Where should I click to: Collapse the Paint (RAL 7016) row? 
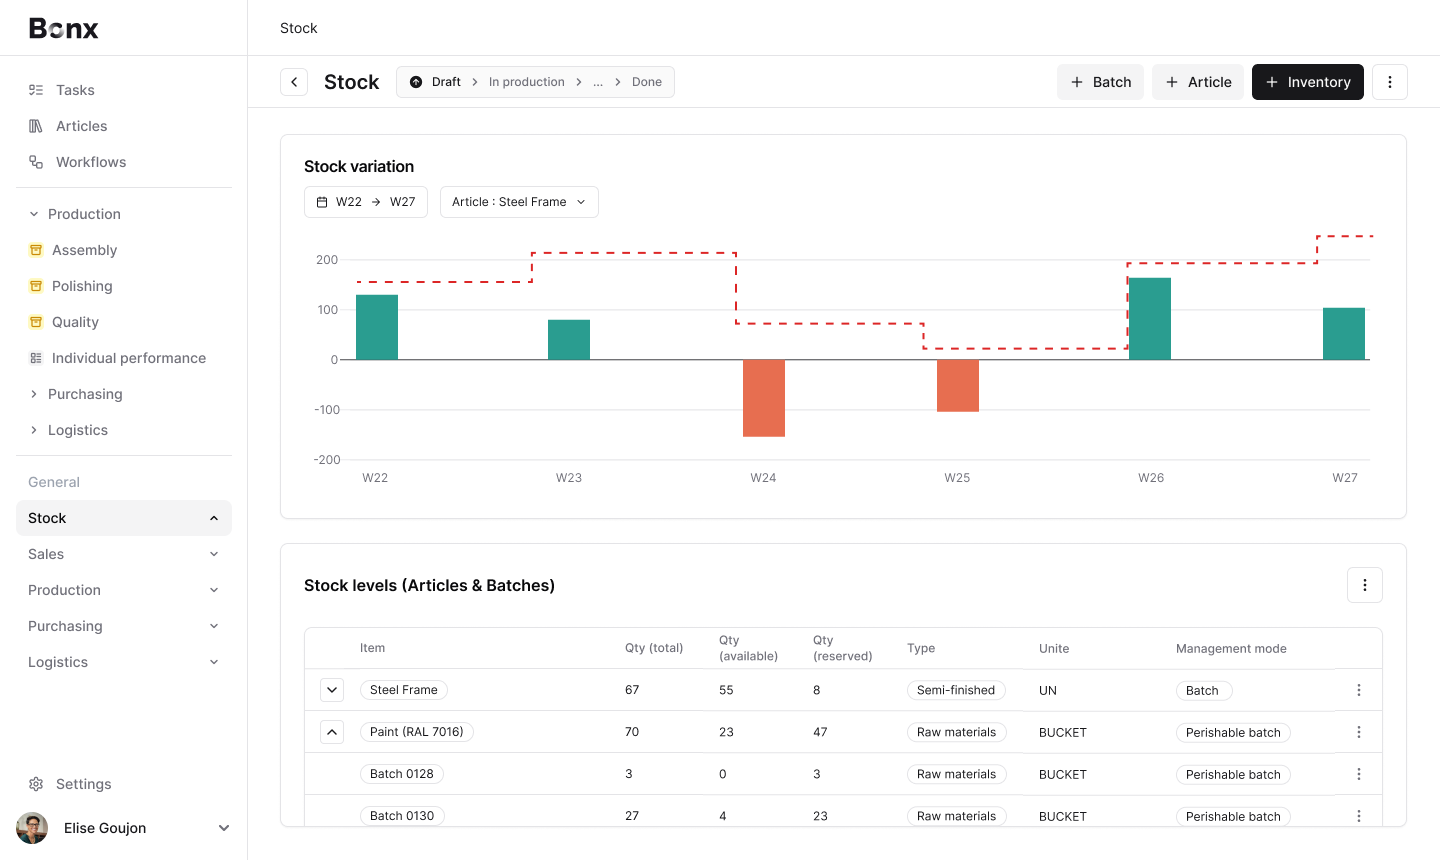coord(332,732)
